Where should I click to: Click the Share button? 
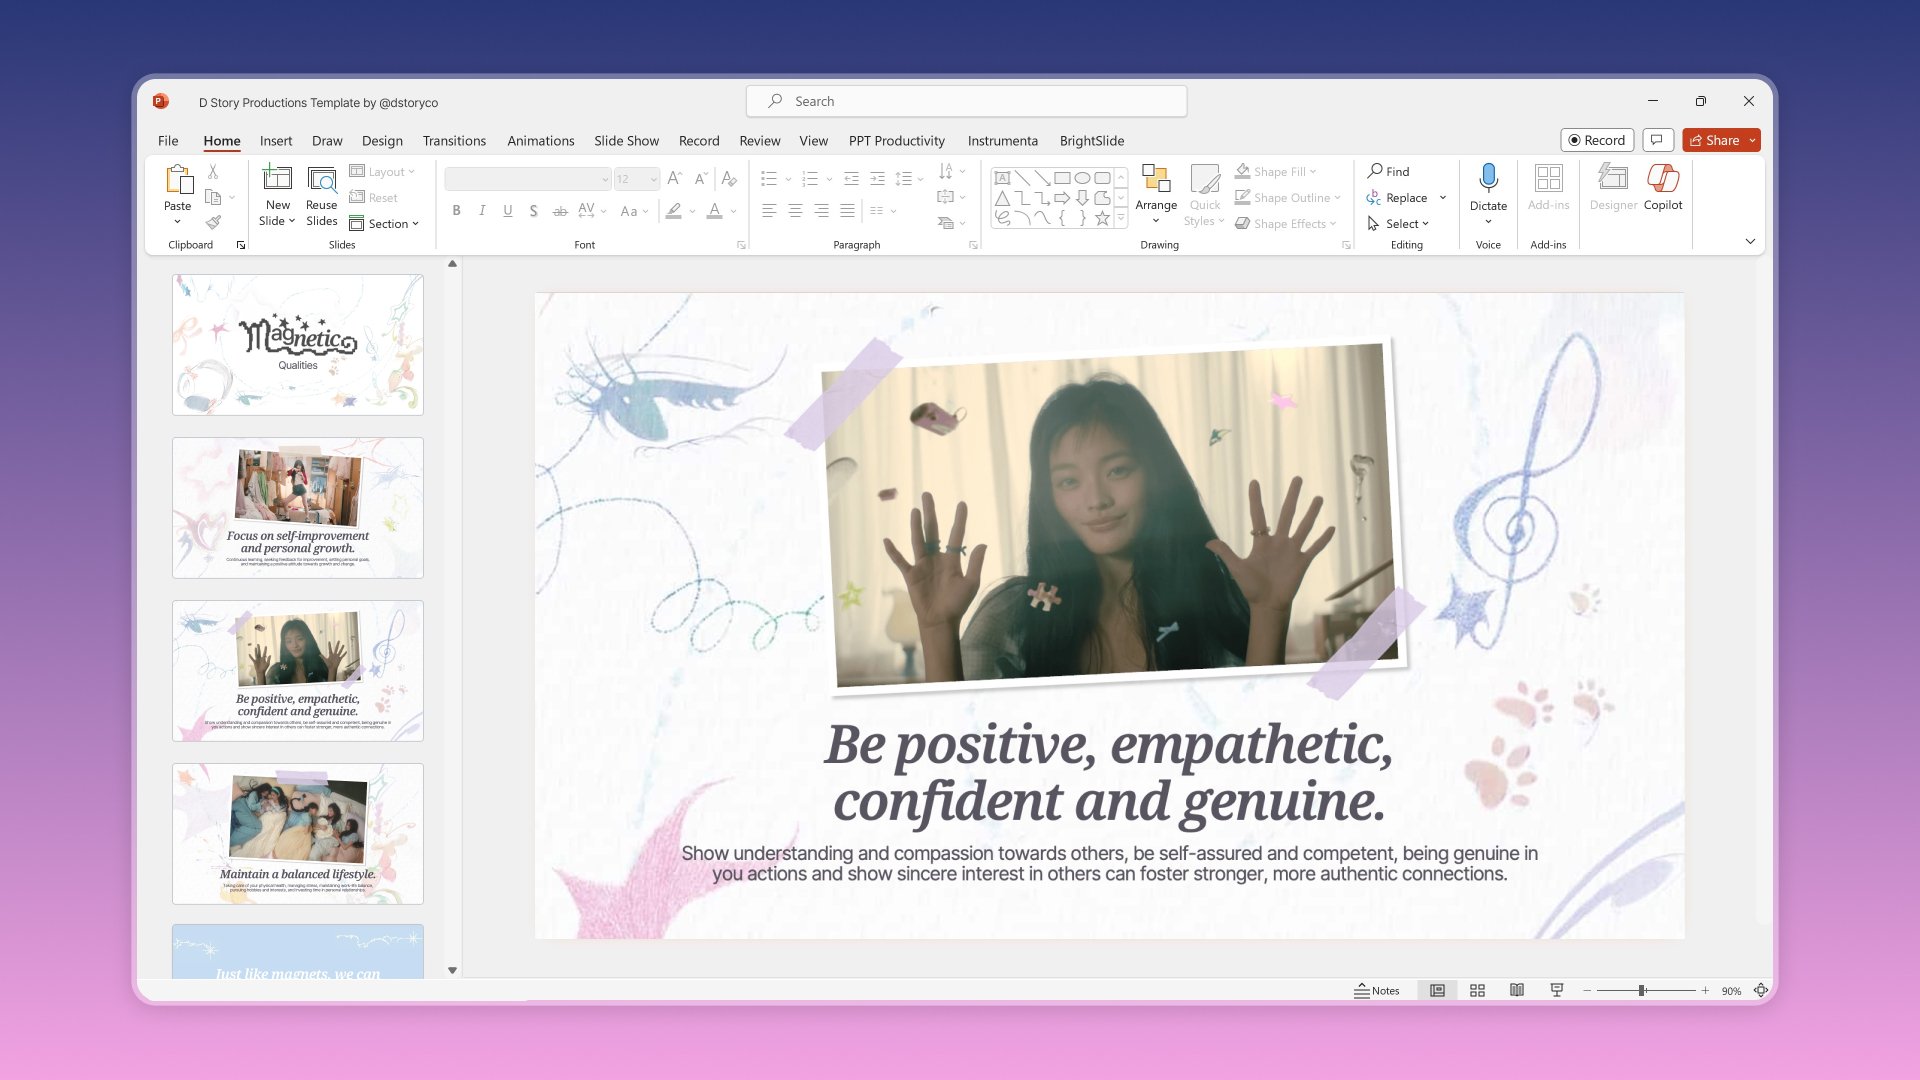(x=1714, y=140)
